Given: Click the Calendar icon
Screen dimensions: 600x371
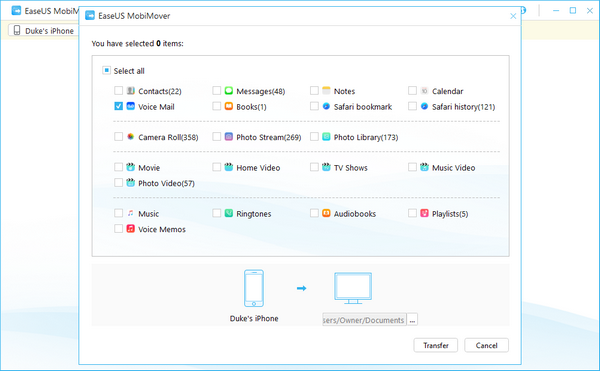Looking at the screenshot, I should point(424,91).
